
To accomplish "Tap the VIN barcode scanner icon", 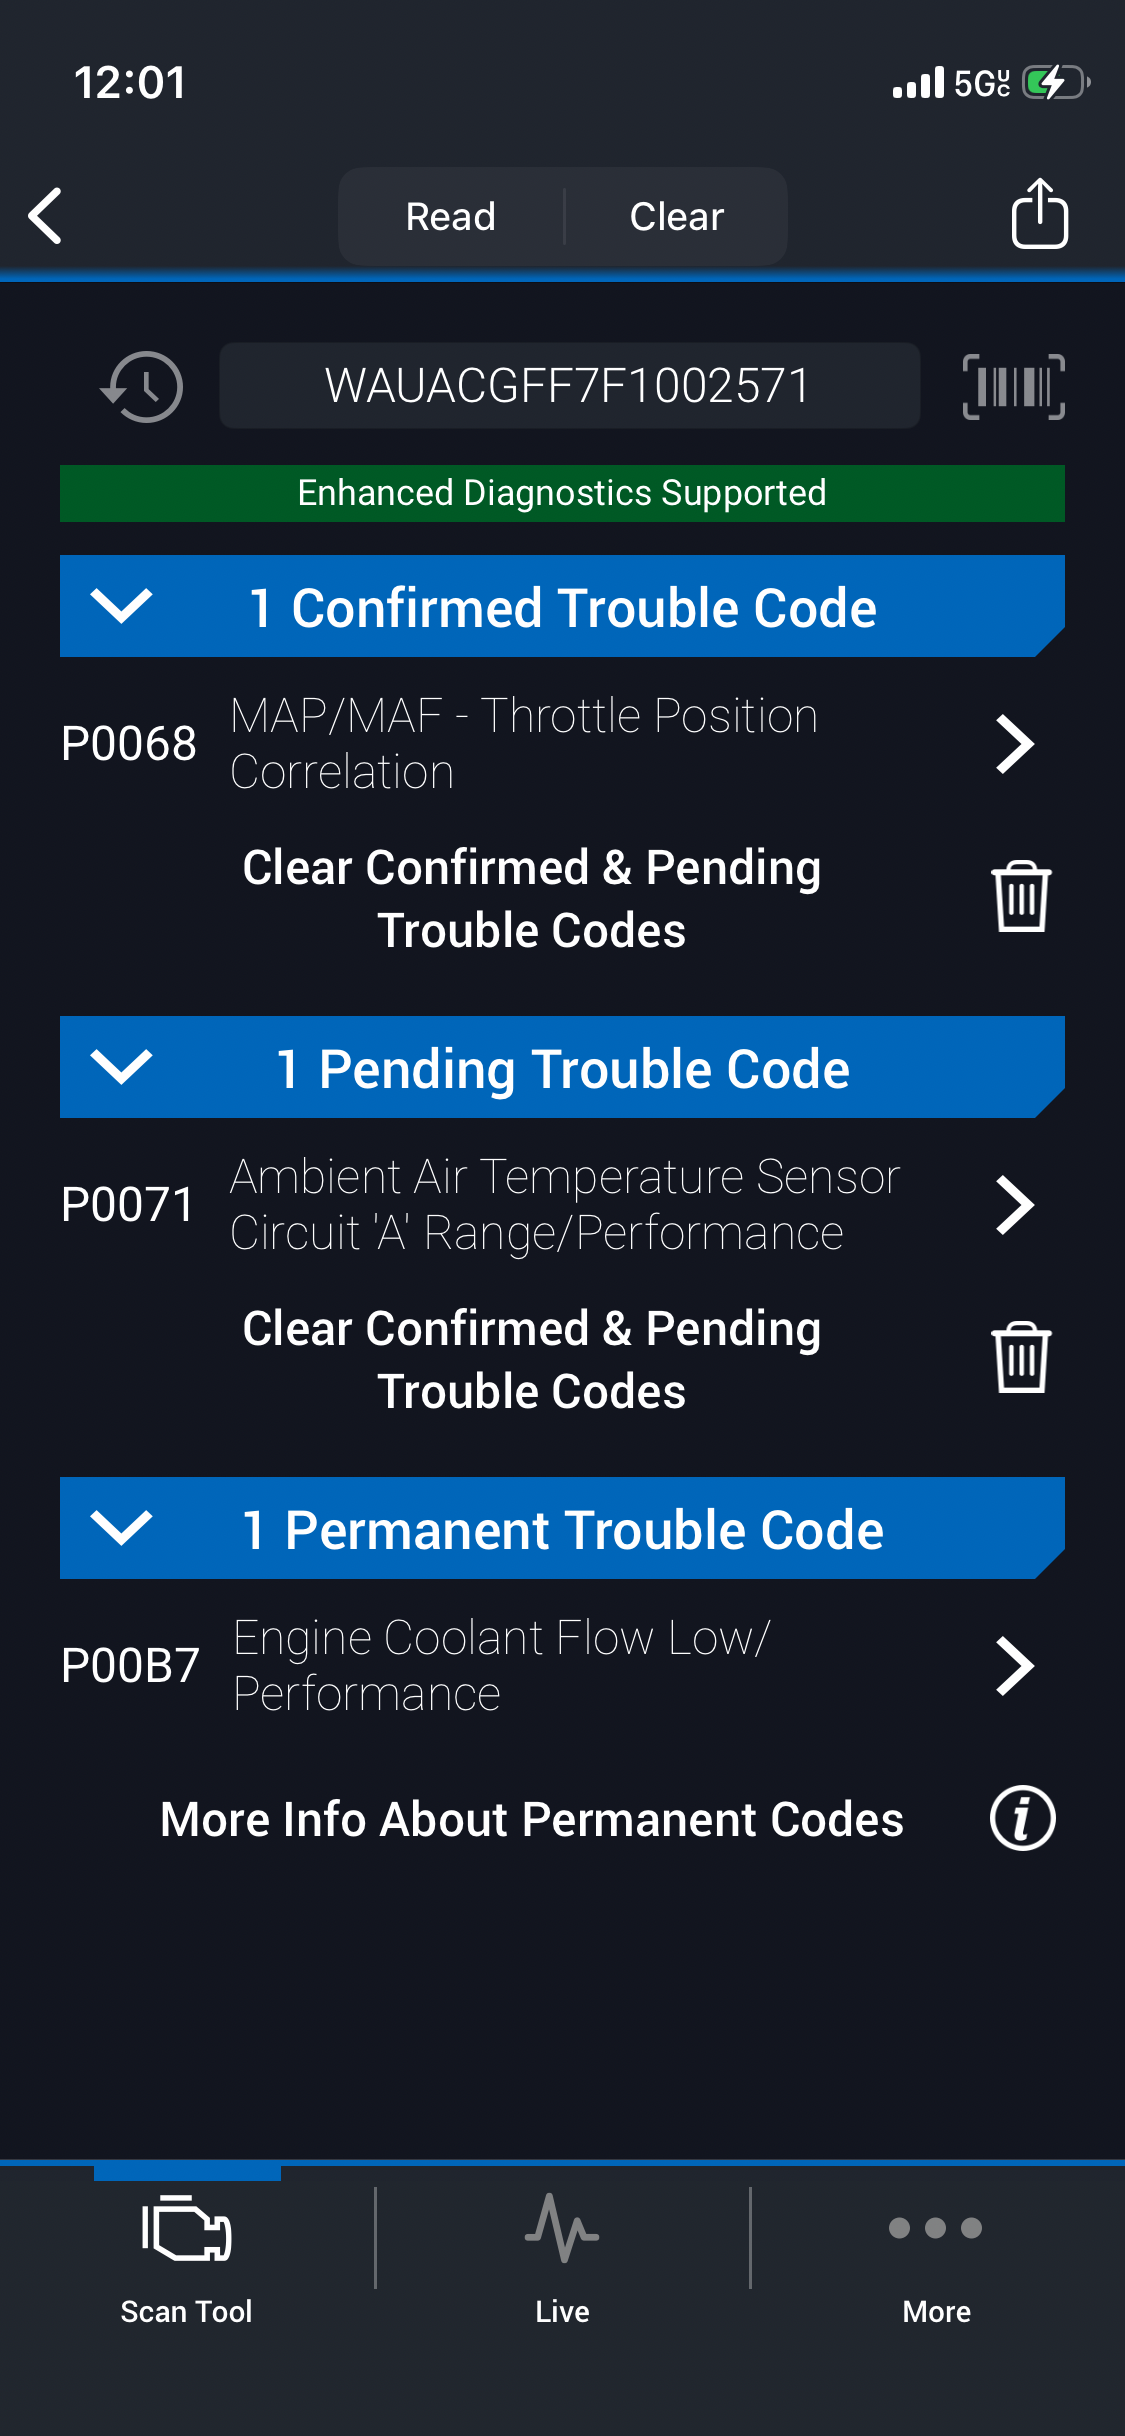I will [1013, 386].
